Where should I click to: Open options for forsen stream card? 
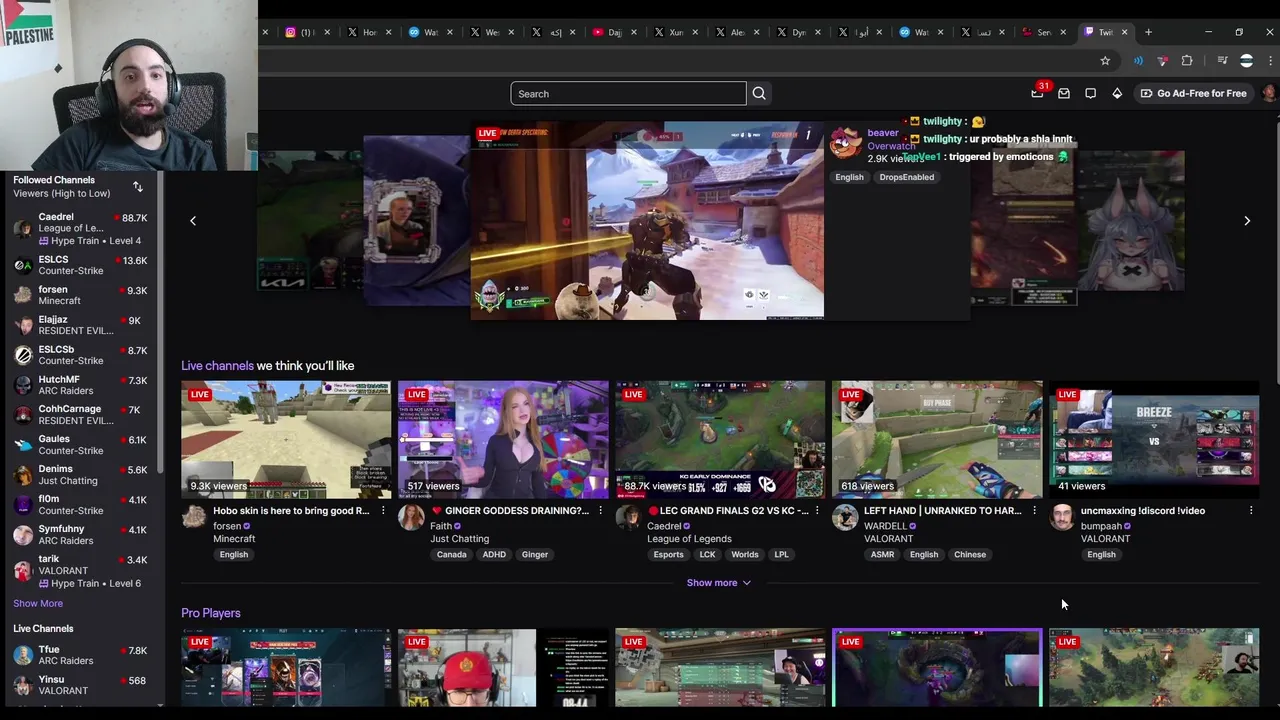click(383, 511)
